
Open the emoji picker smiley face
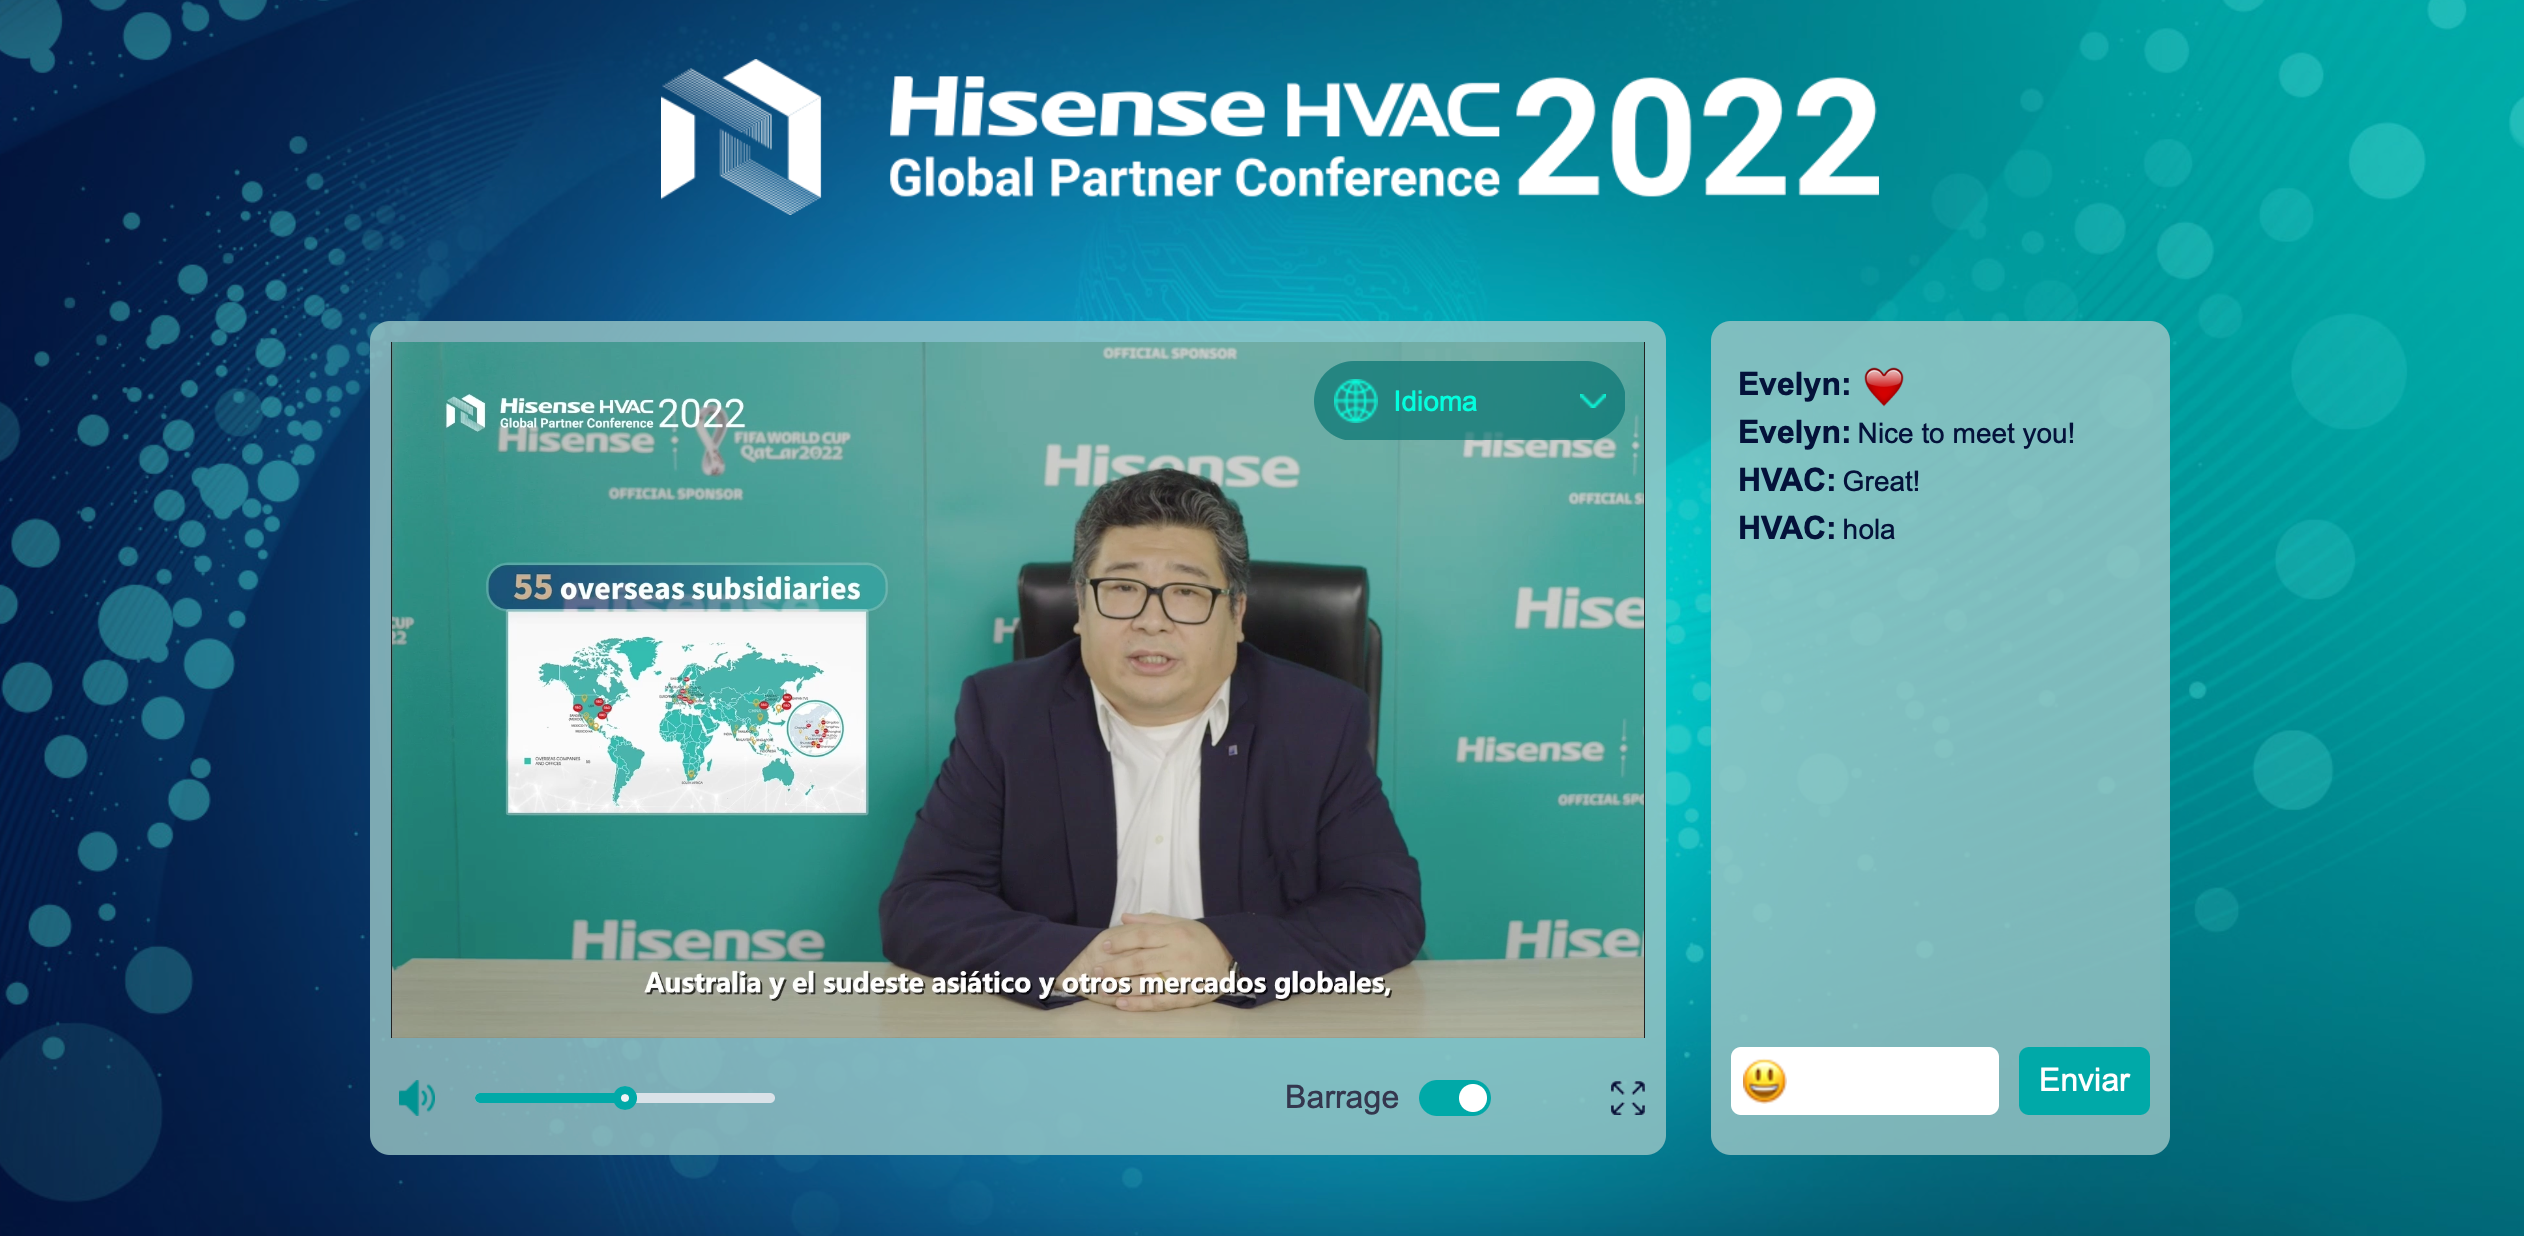[1764, 1081]
